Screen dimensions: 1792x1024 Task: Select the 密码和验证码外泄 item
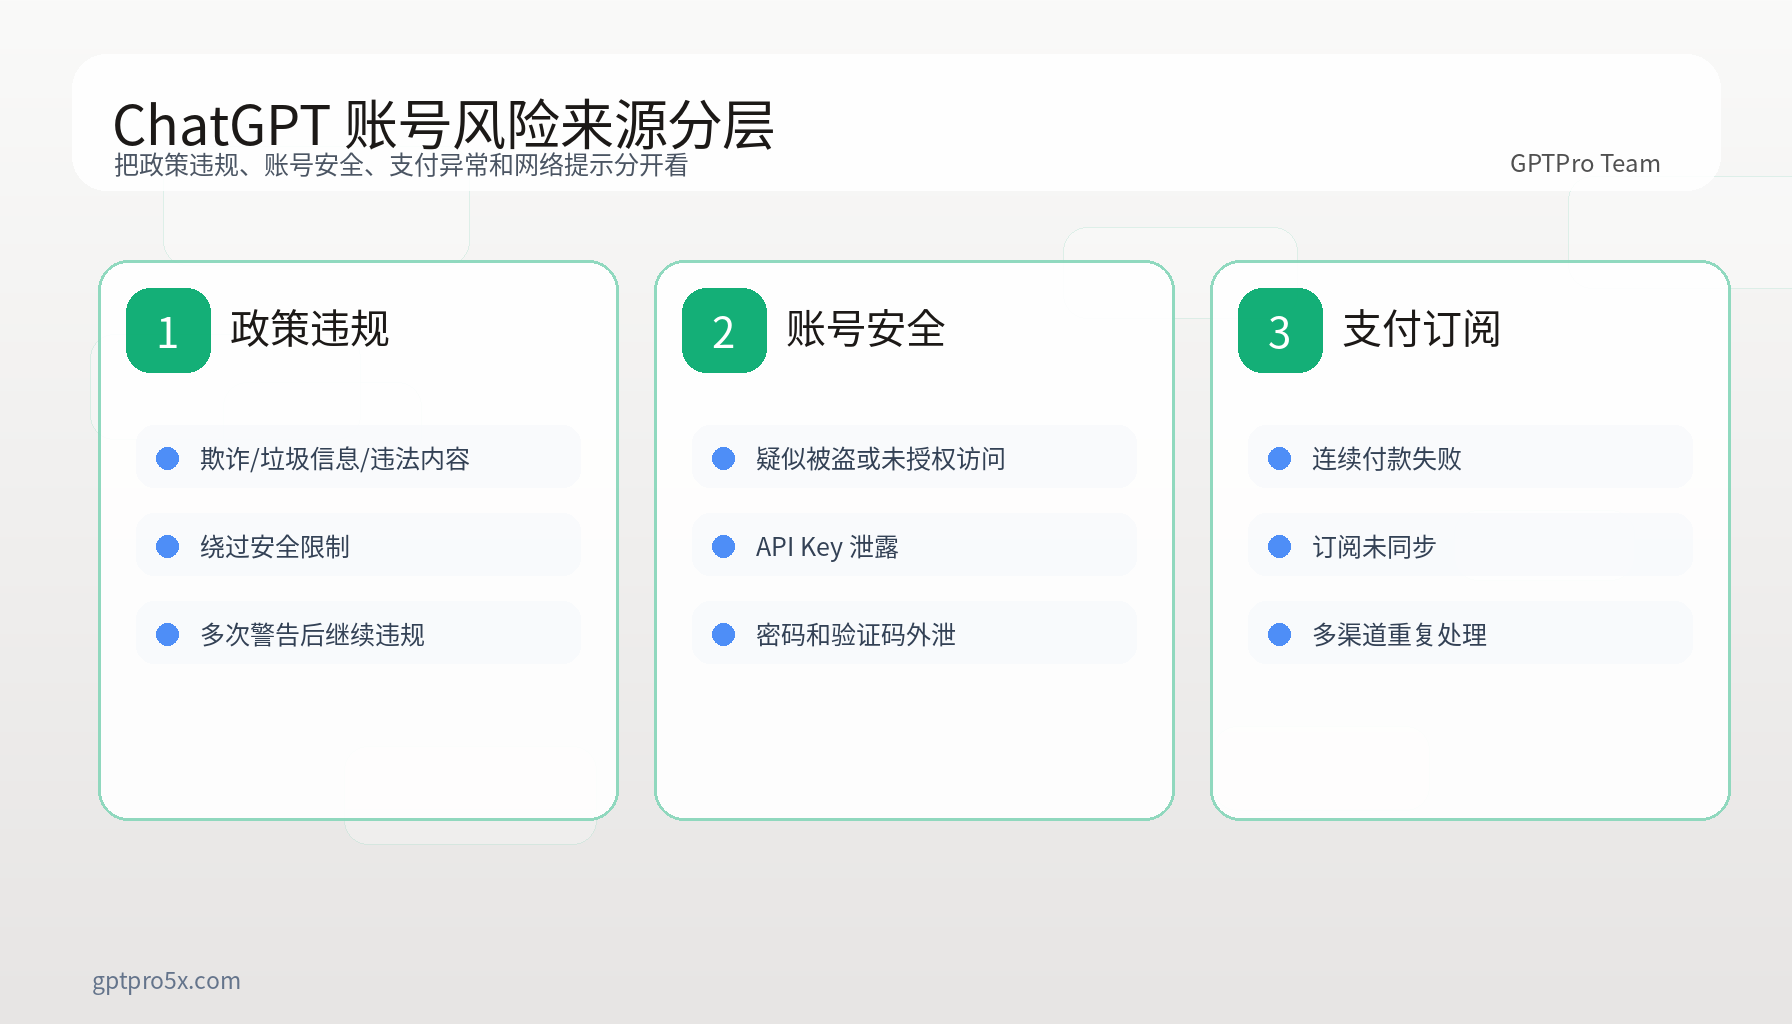(x=914, y=634)
